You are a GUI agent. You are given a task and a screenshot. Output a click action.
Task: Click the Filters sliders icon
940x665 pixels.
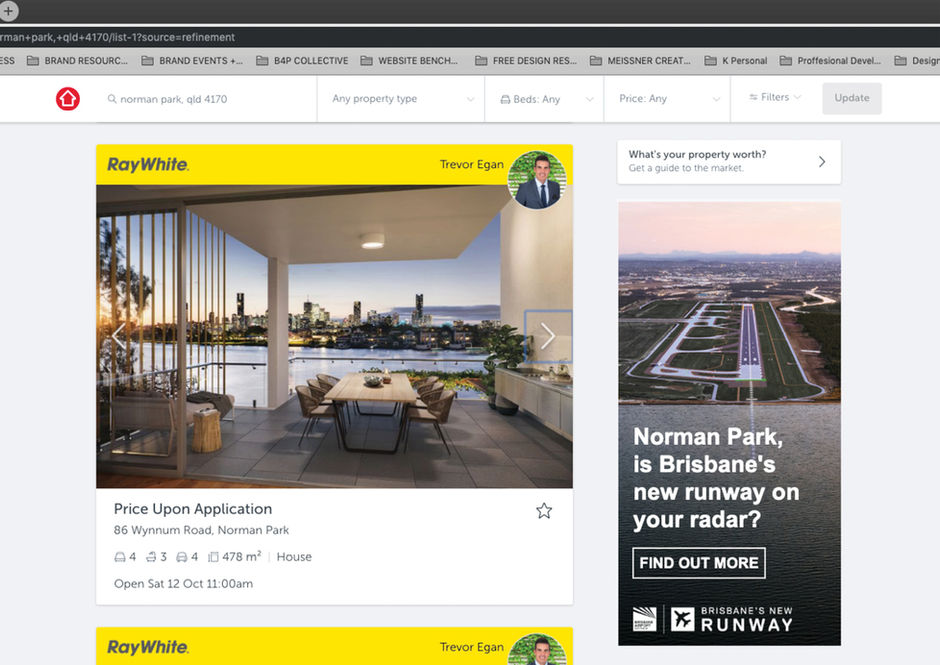[753, 97]
